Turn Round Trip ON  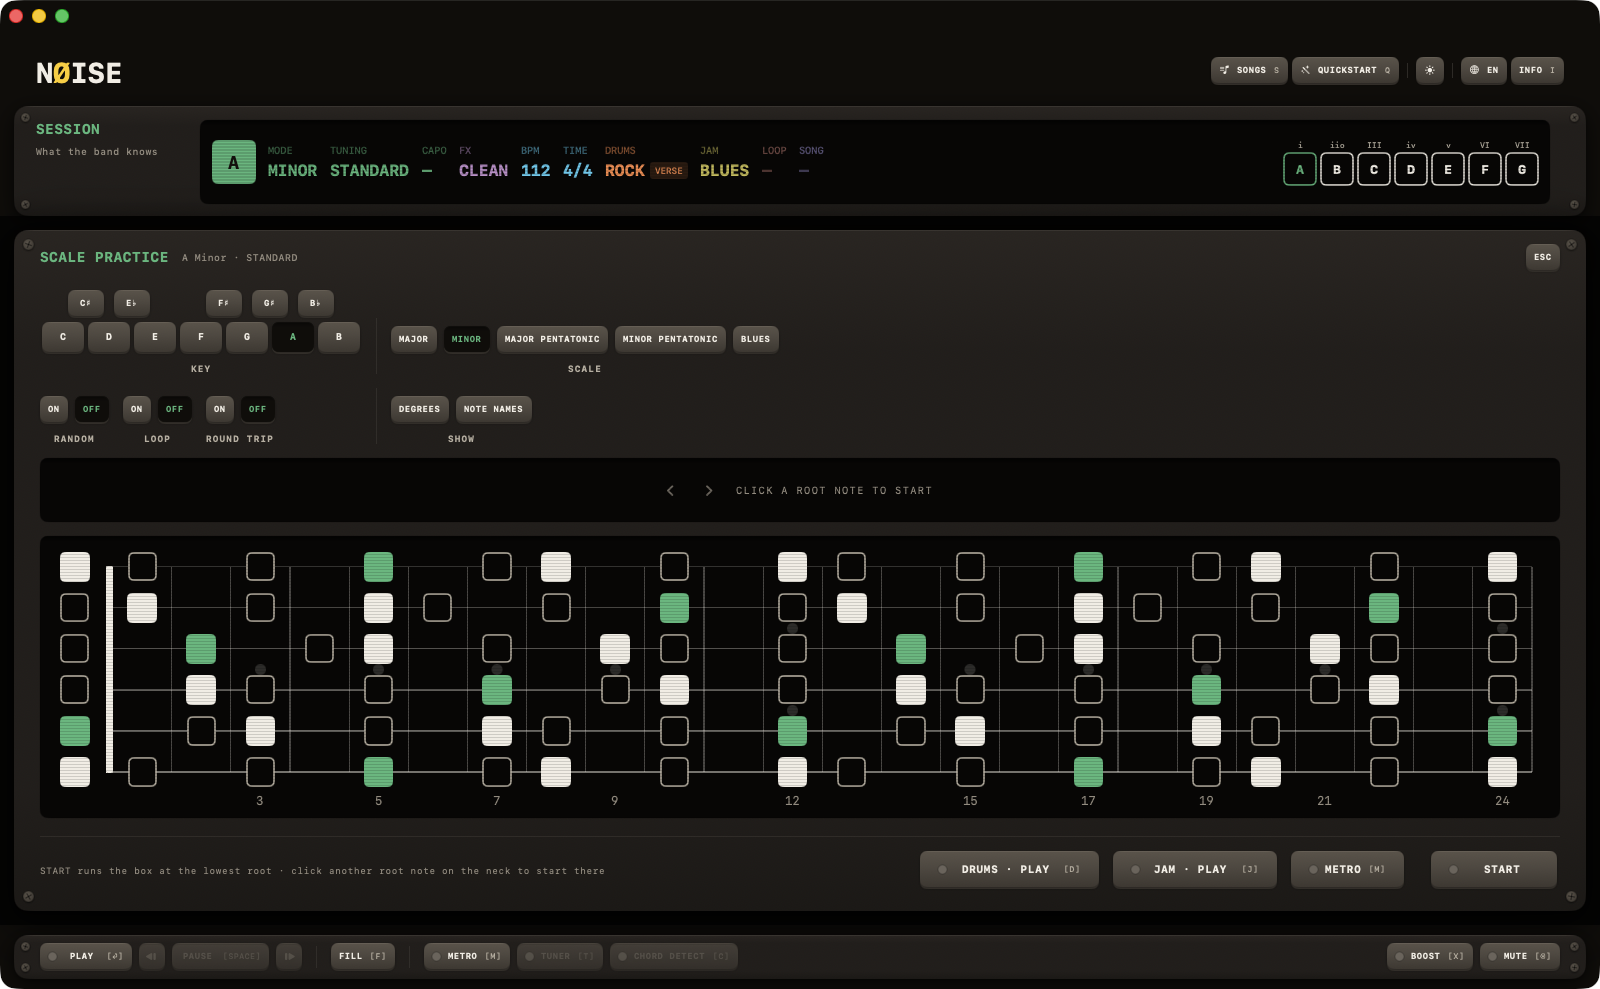(220, 409)
